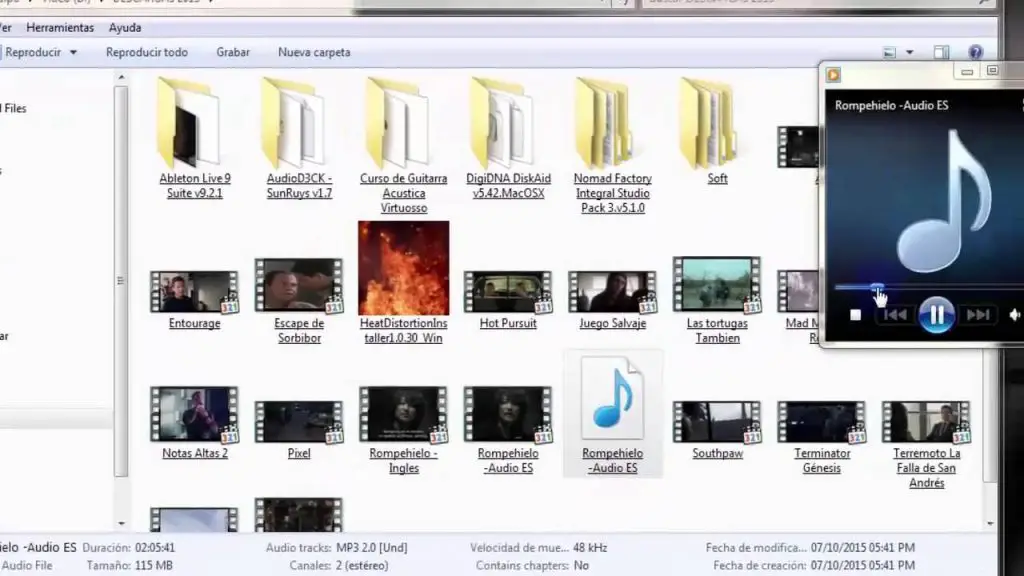The height and width of the screenshot is (576, 1024).
Task: Open the Explorer help icon
Action: tap(975, 52)
